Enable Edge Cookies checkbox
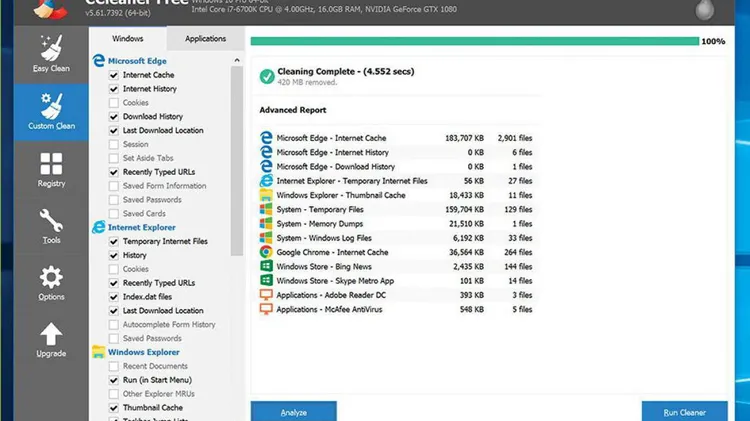The height and width of the screenshot is (421, 750). [114, 103]
